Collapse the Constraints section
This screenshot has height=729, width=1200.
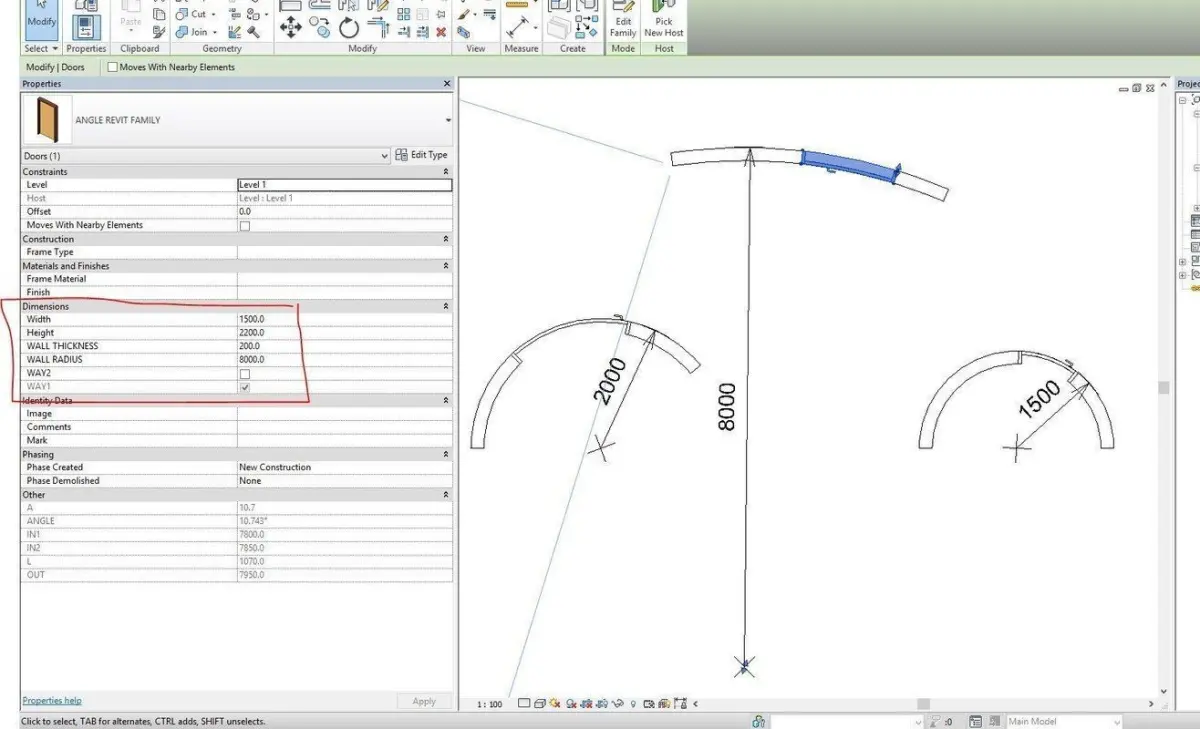click(445, 172)
